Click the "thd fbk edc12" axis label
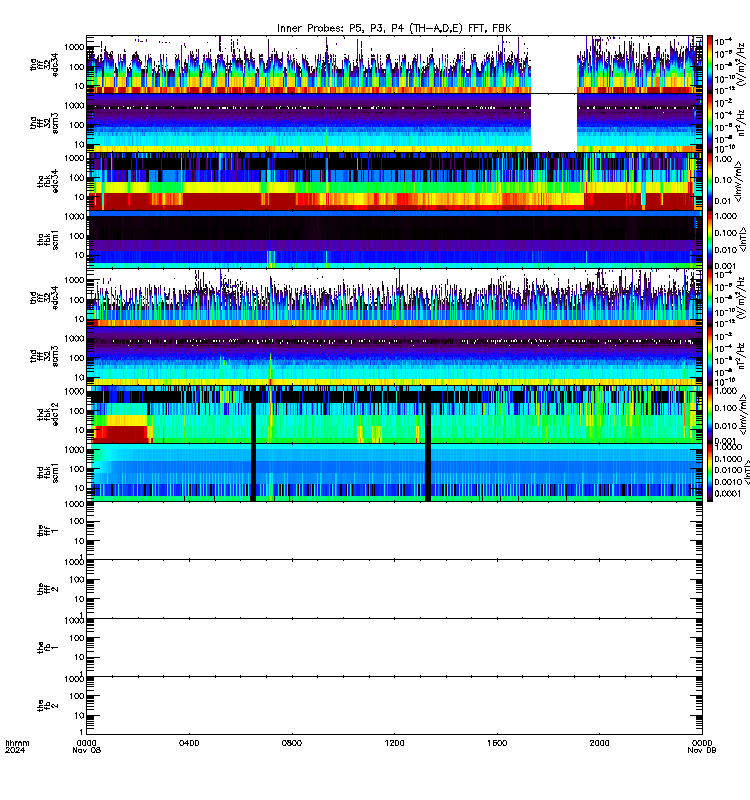The image size is (750, 800). [x=48, y=414]
